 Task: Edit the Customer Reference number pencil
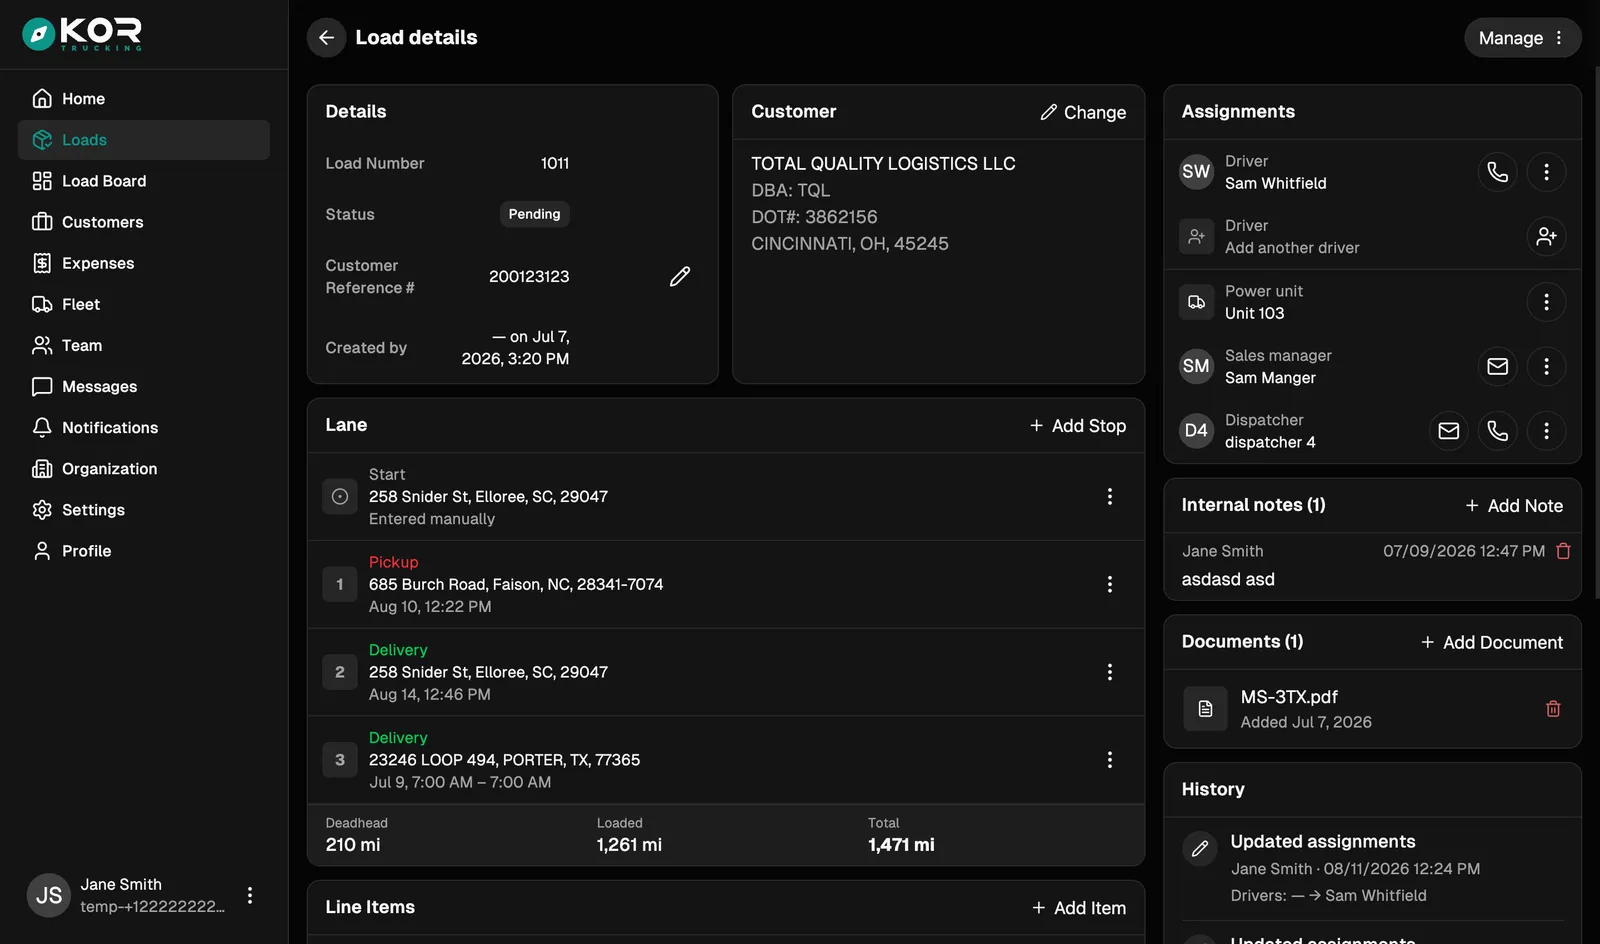(x=680, y=276)
